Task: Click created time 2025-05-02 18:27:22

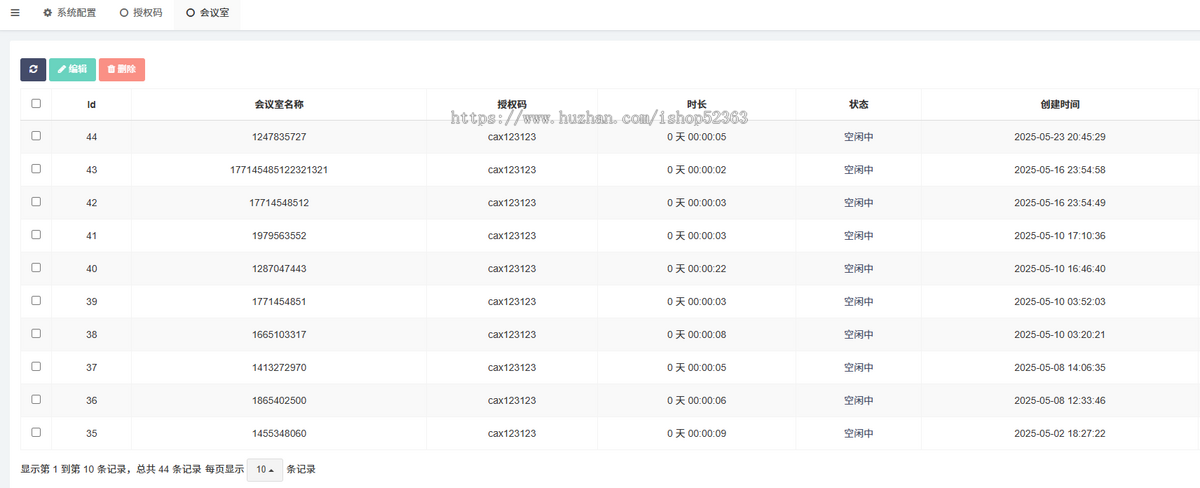Action: point(1060,434)
